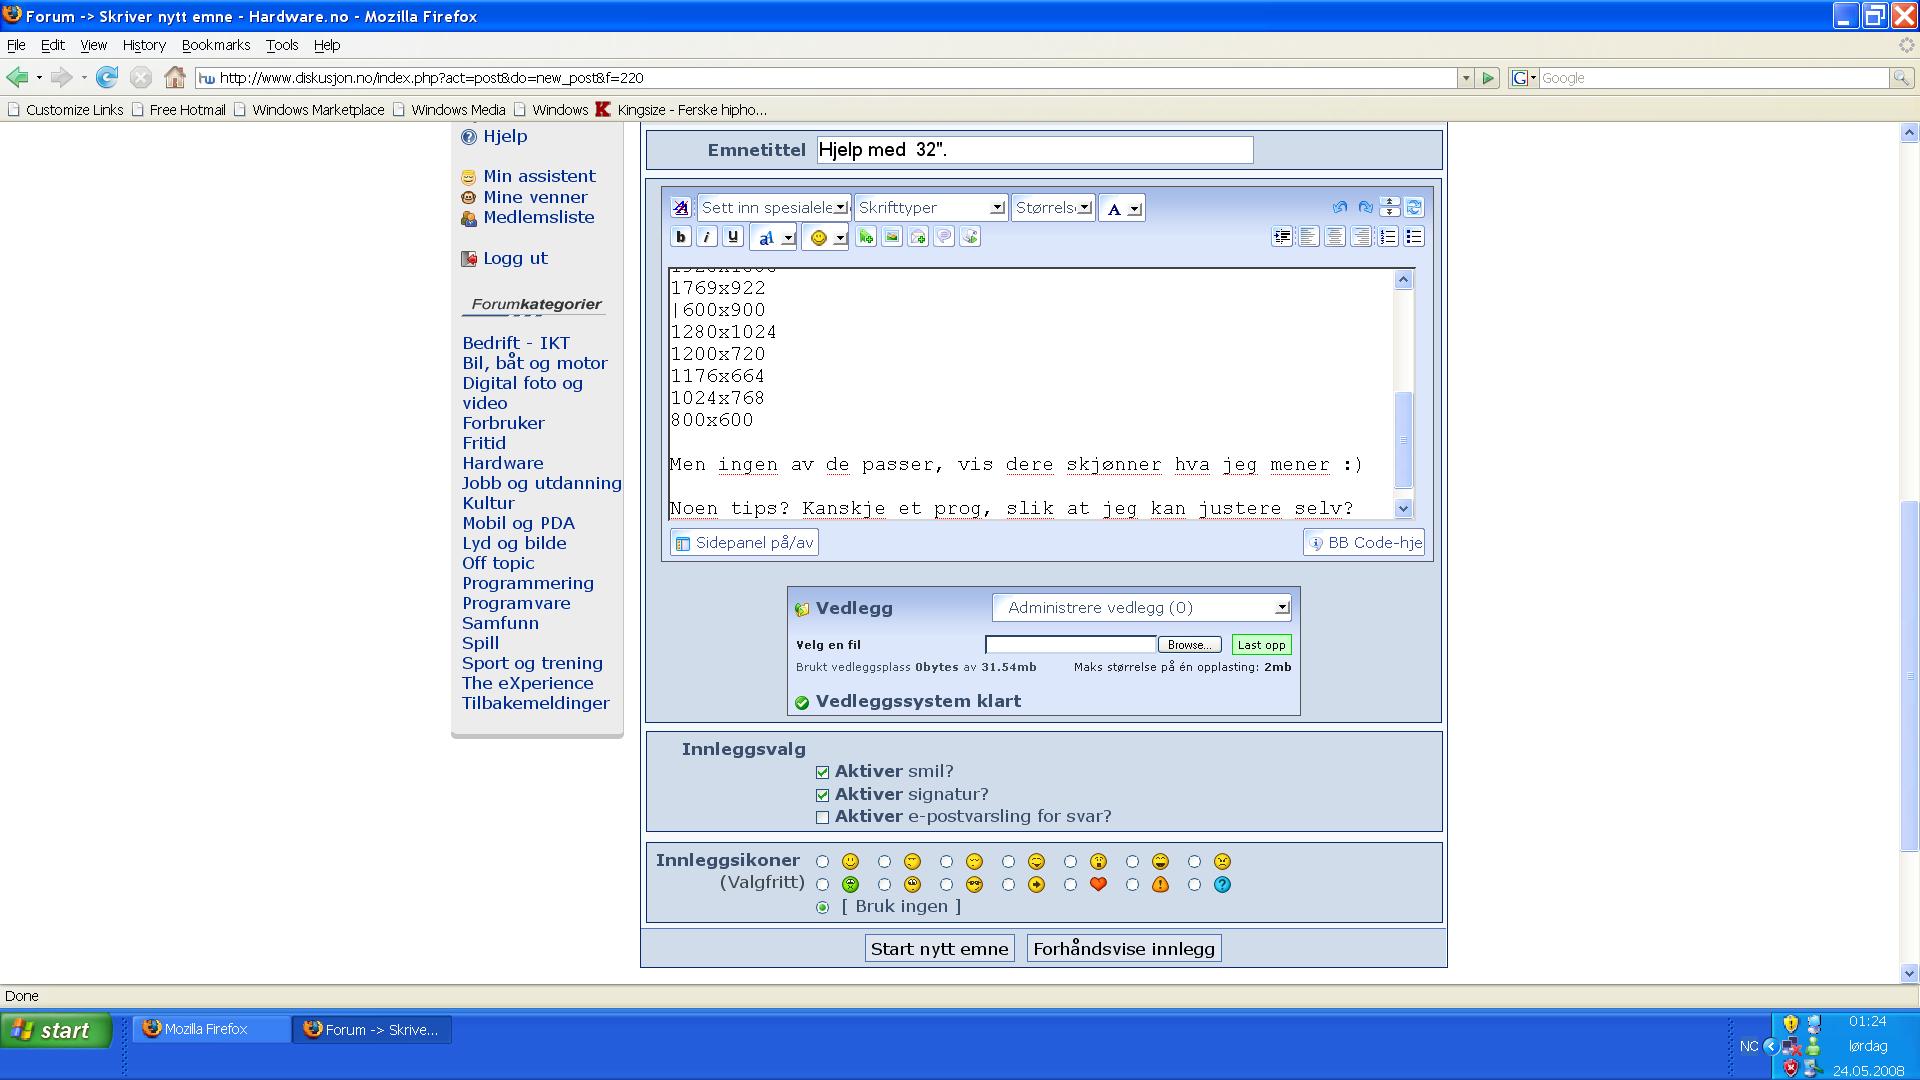Align text left in editor
The image size is (1920, 1080).
click(1308, 237)
